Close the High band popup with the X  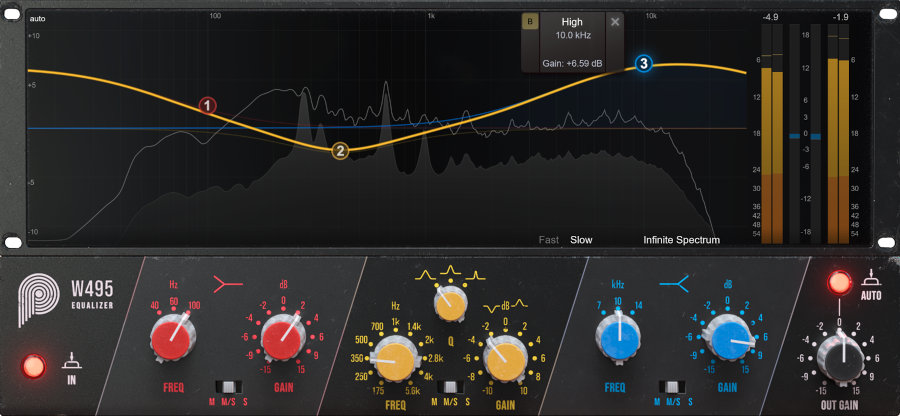[615, 22]
